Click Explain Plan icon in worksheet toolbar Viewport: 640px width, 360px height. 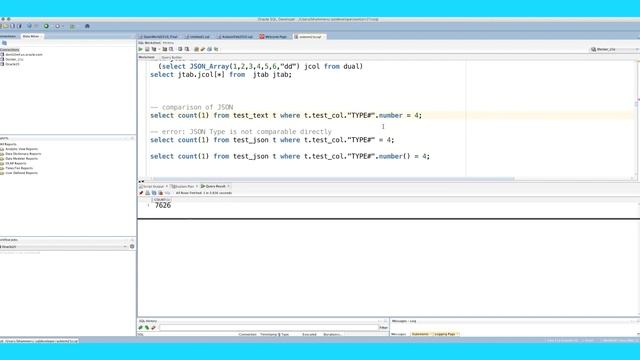tap(154, 49)
